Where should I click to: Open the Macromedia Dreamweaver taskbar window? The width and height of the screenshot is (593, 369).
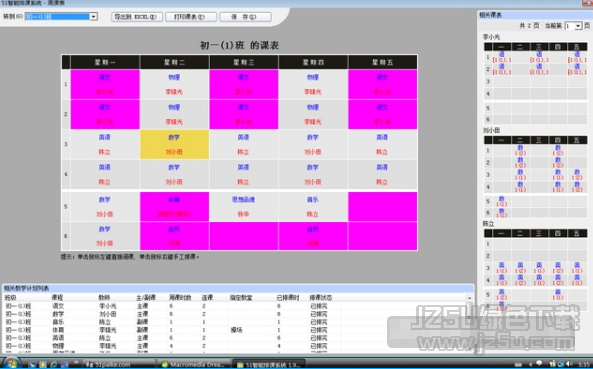point(193,364)
